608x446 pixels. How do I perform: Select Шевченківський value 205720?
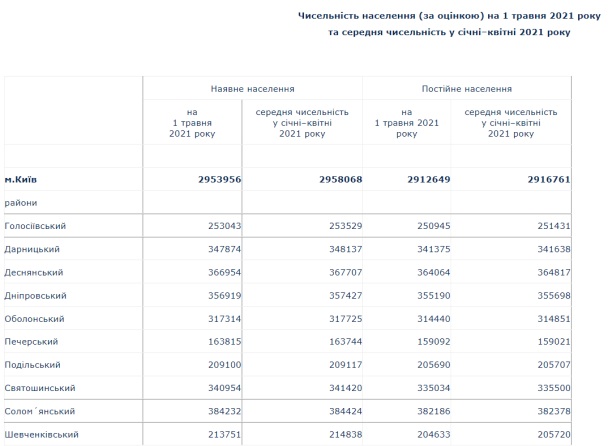[x=554, y=435]
